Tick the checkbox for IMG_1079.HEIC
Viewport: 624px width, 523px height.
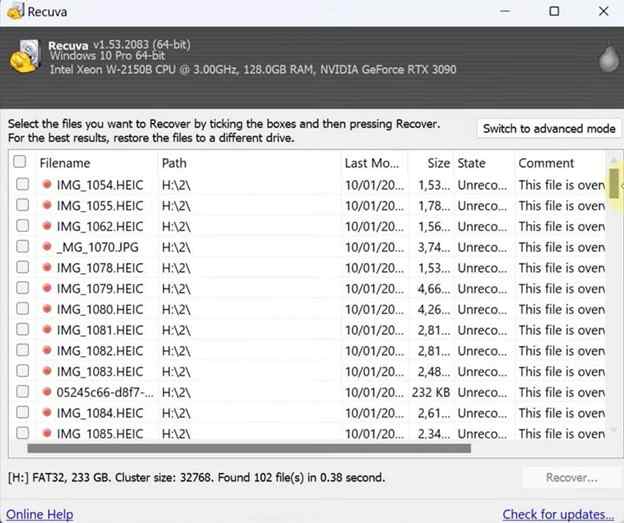click(x=23, y=288)
